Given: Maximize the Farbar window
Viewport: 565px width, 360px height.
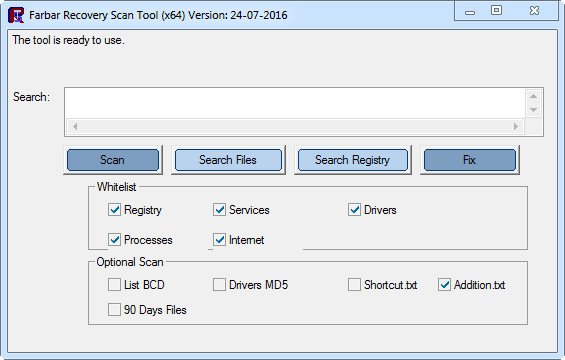Looking at the screenshot, I should pyautogui.click(x=497, y=10).
